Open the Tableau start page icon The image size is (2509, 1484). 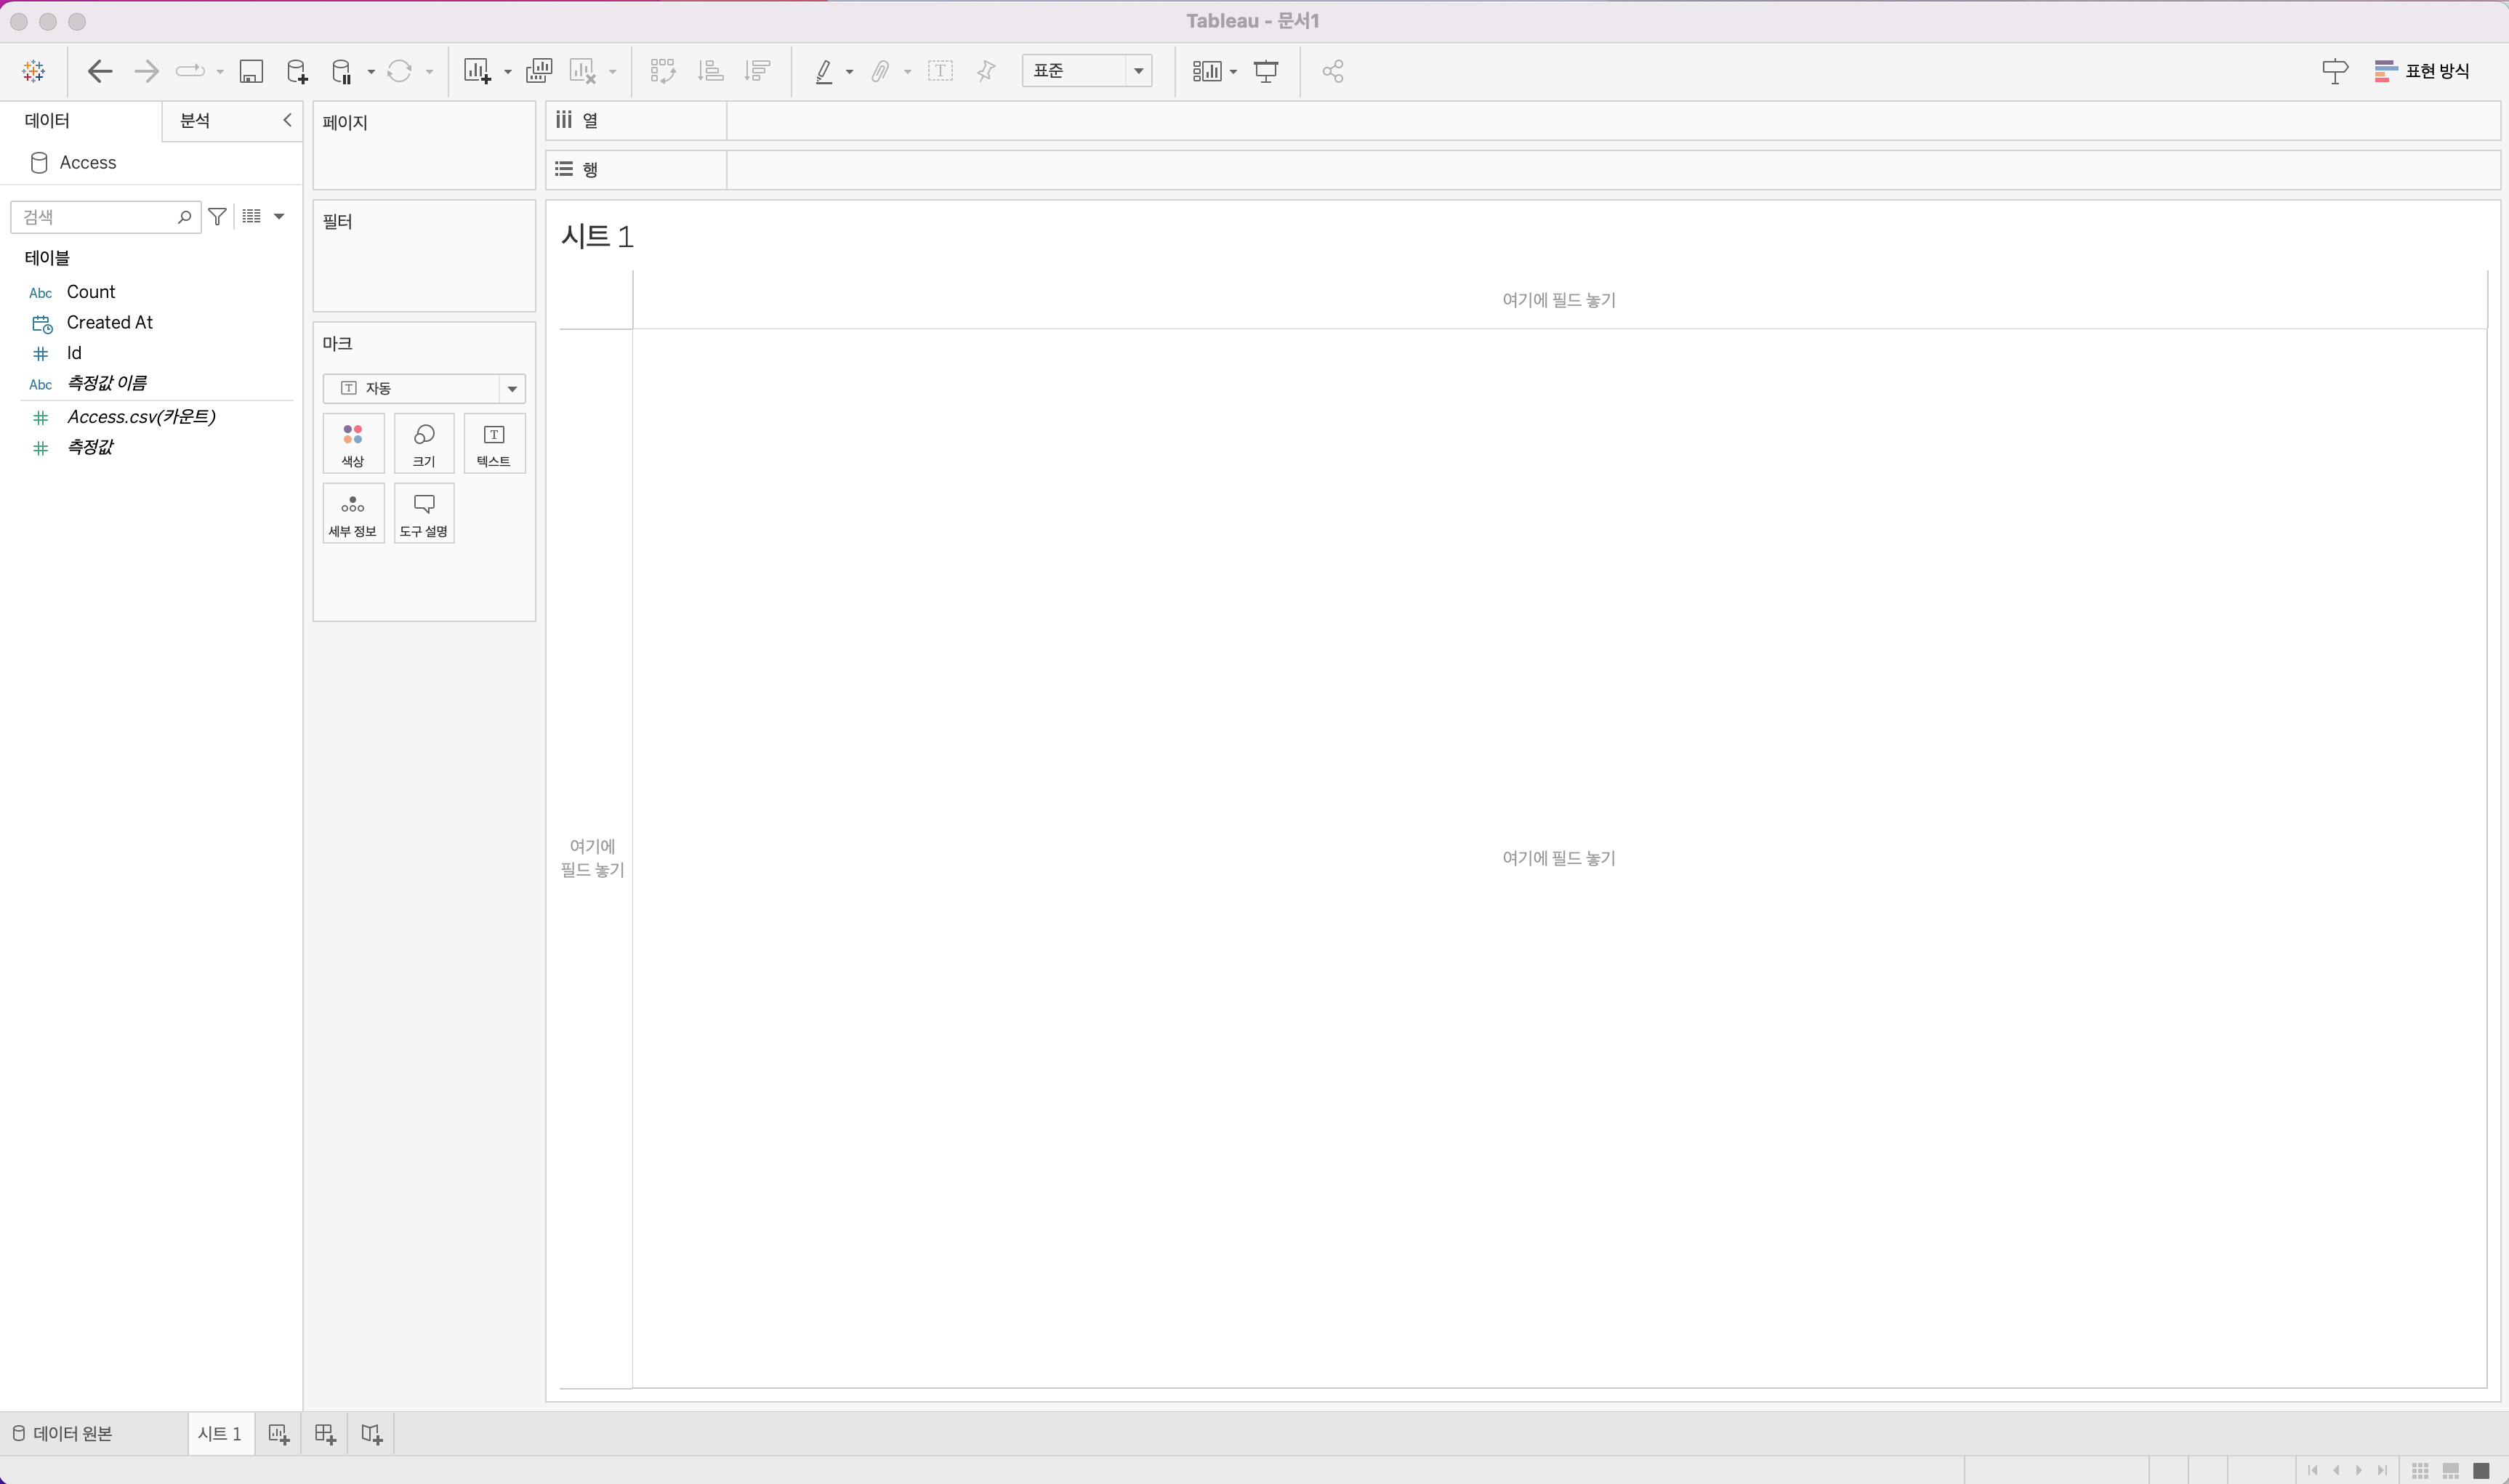(x=34, y=71)
